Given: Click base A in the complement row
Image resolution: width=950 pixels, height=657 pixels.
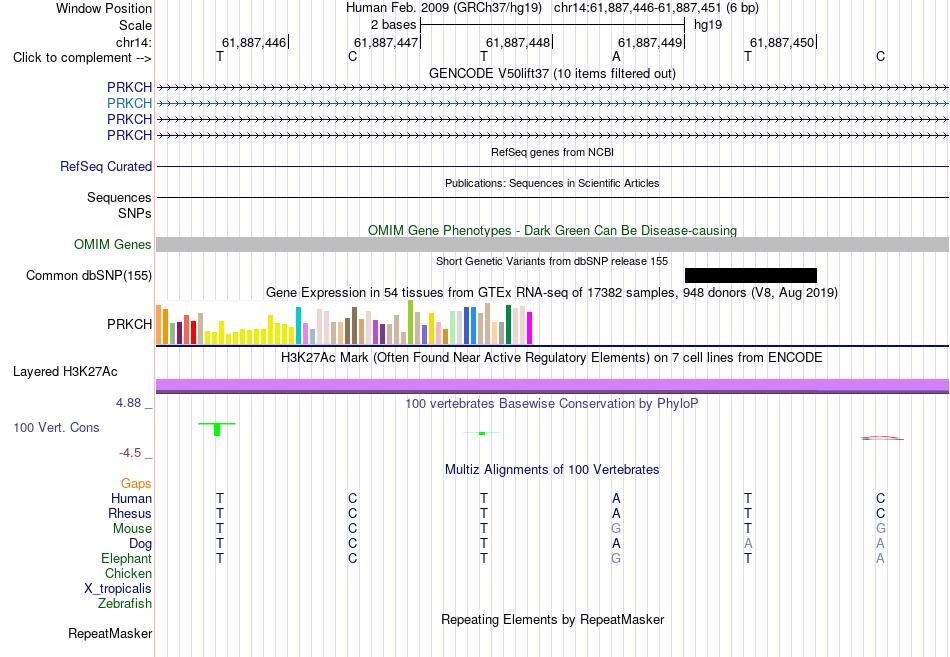Looking at the screenshot, I should coord(616,56).
